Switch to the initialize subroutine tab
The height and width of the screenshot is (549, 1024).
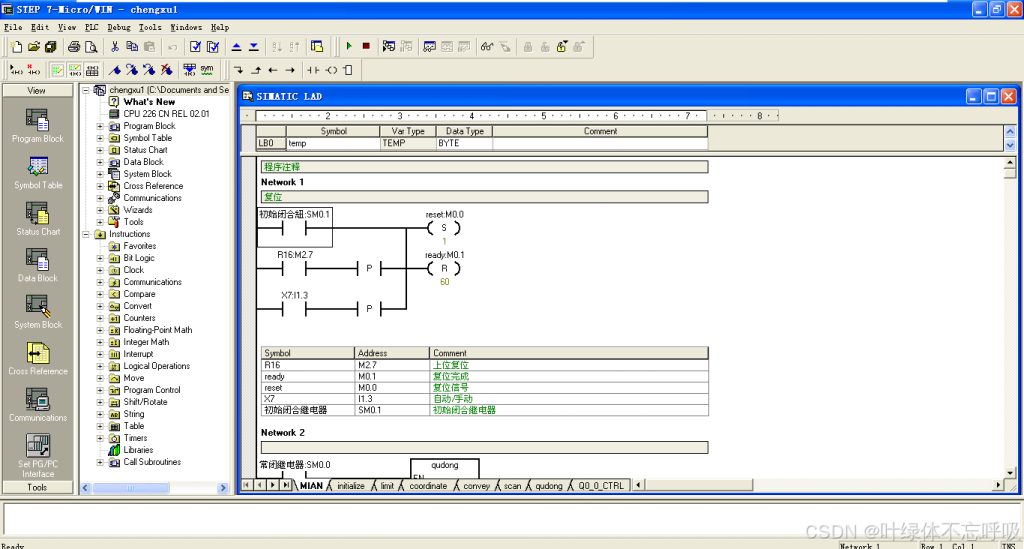tap(350, 486)
